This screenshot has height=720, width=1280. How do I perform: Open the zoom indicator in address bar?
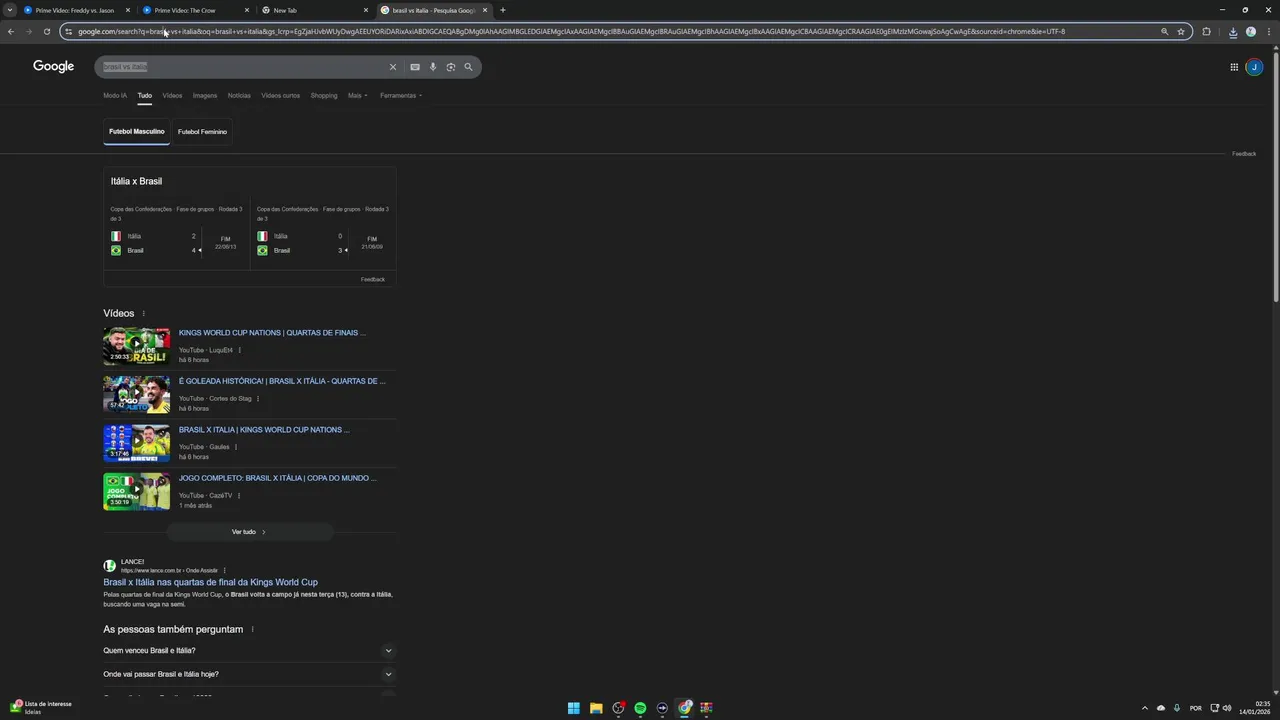pos(1164,31)
